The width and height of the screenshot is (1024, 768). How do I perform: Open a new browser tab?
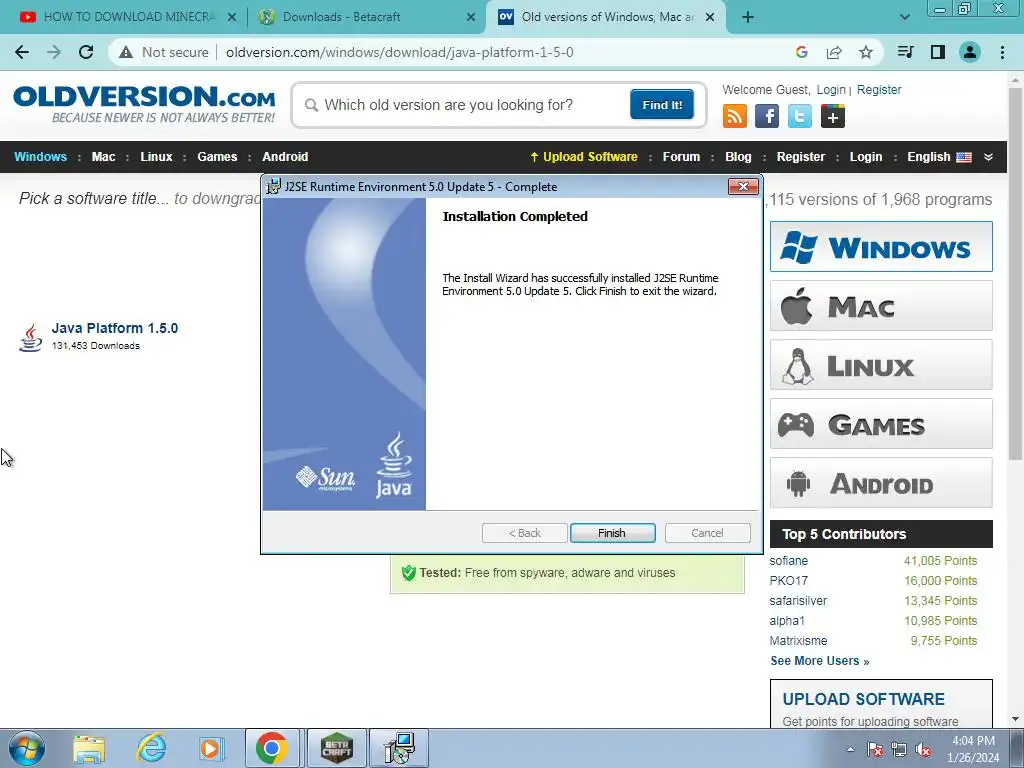(x=748, y=17)
